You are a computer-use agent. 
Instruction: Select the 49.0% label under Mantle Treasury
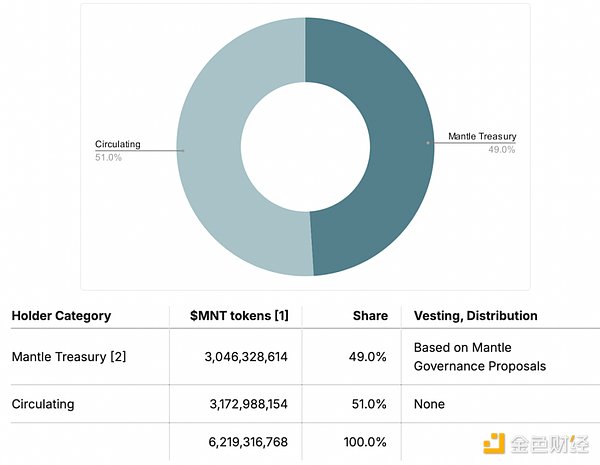coord(501,149)
